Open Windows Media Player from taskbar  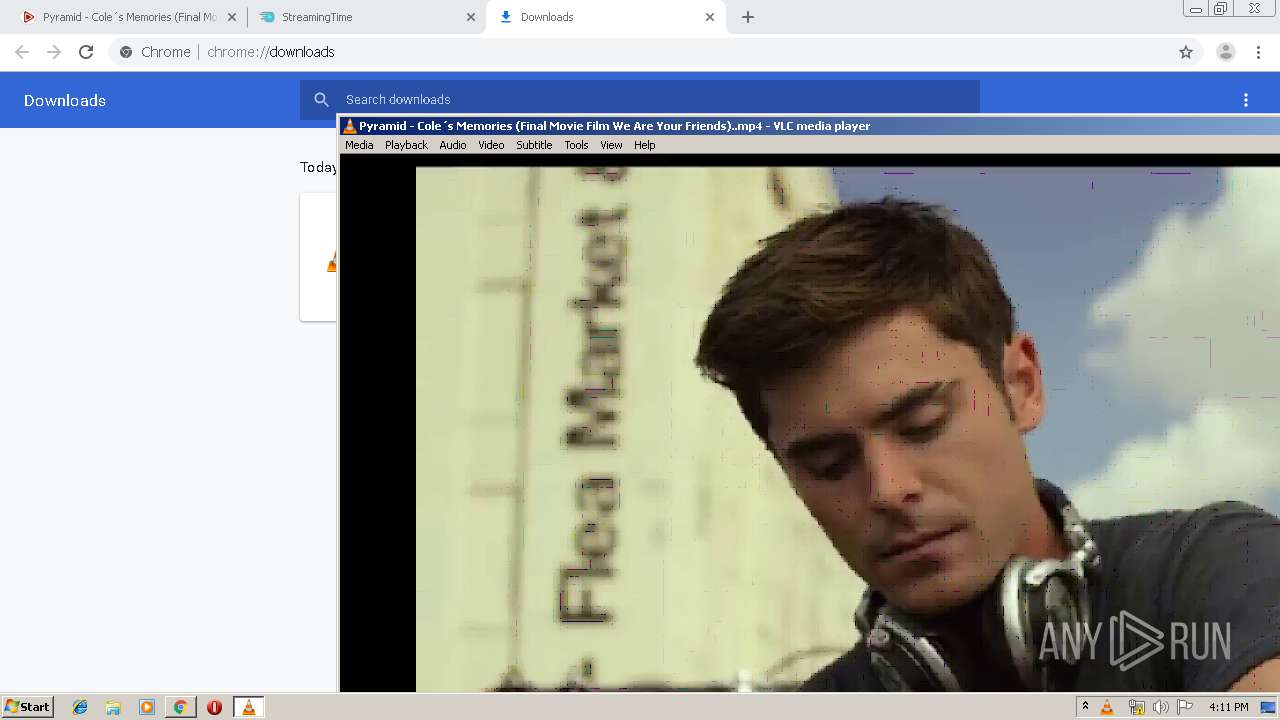[x=147, y=707]
